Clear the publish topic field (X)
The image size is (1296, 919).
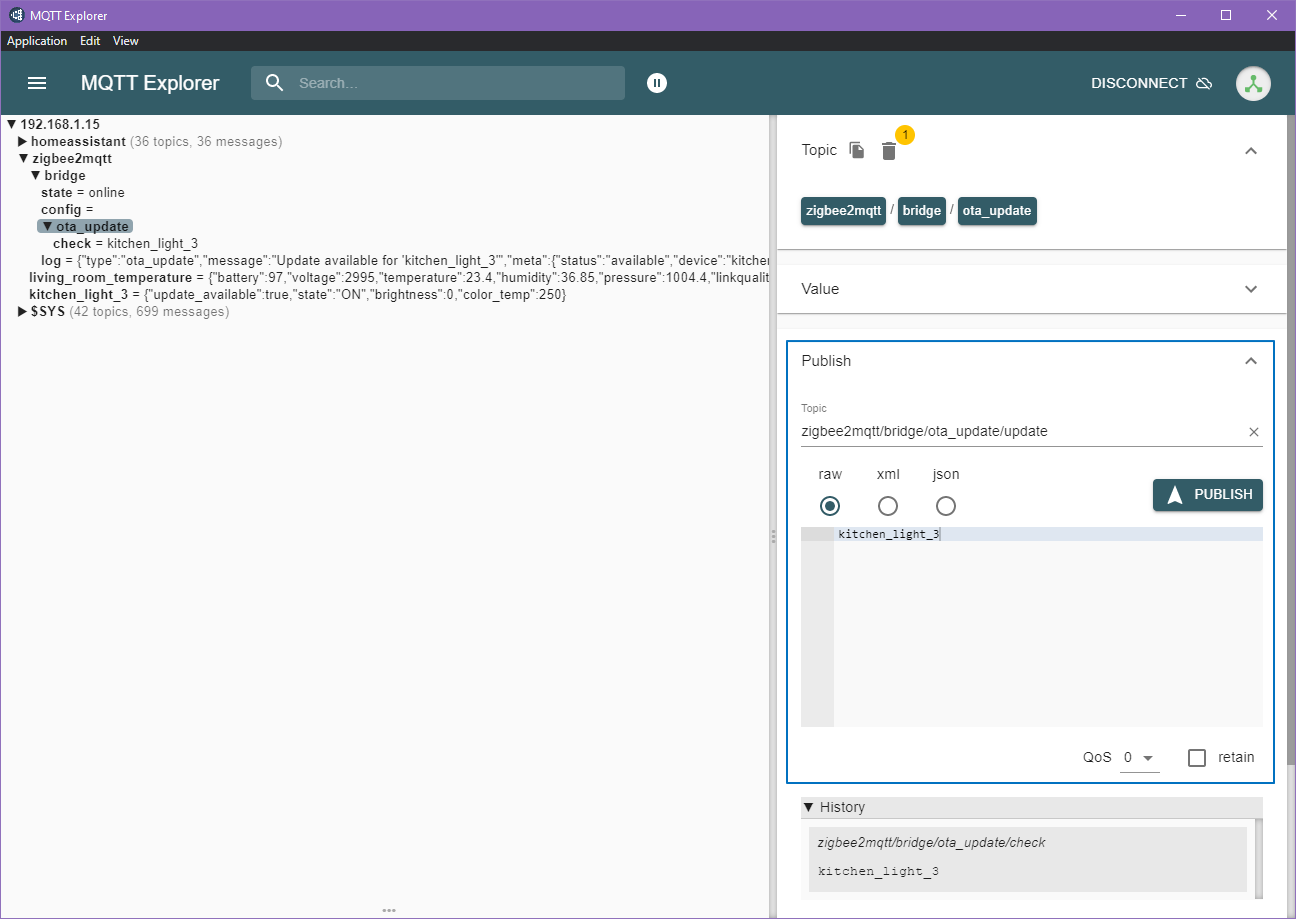(1254, 432)
